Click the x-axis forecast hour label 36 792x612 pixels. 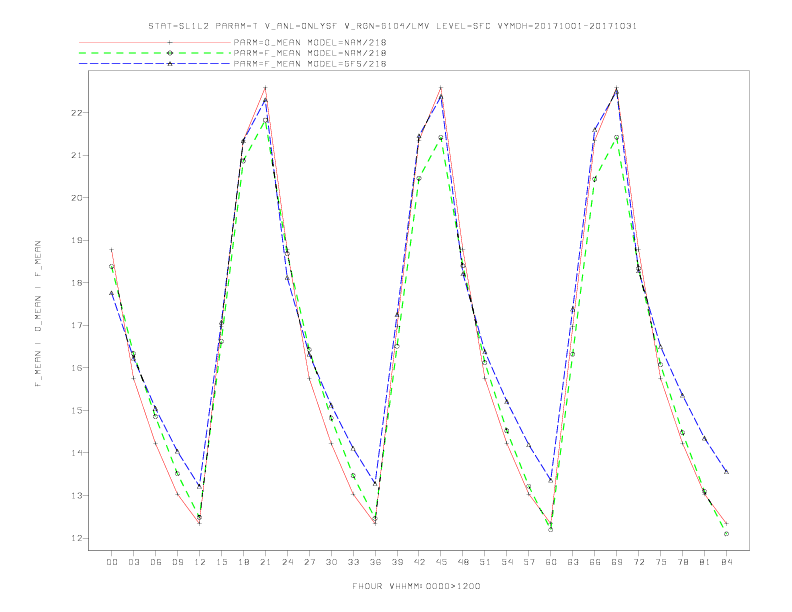375,562
